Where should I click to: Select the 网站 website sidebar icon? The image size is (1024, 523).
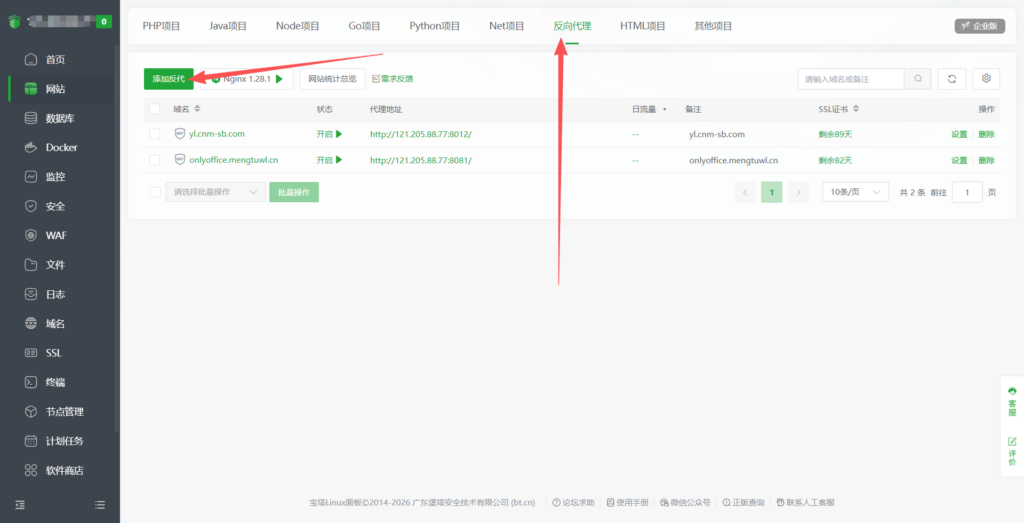click(x=31, y=89)
